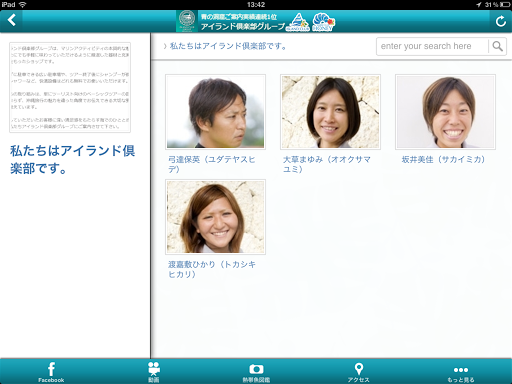Open the camera icon fish guide tab

click(x=256, y=372)
